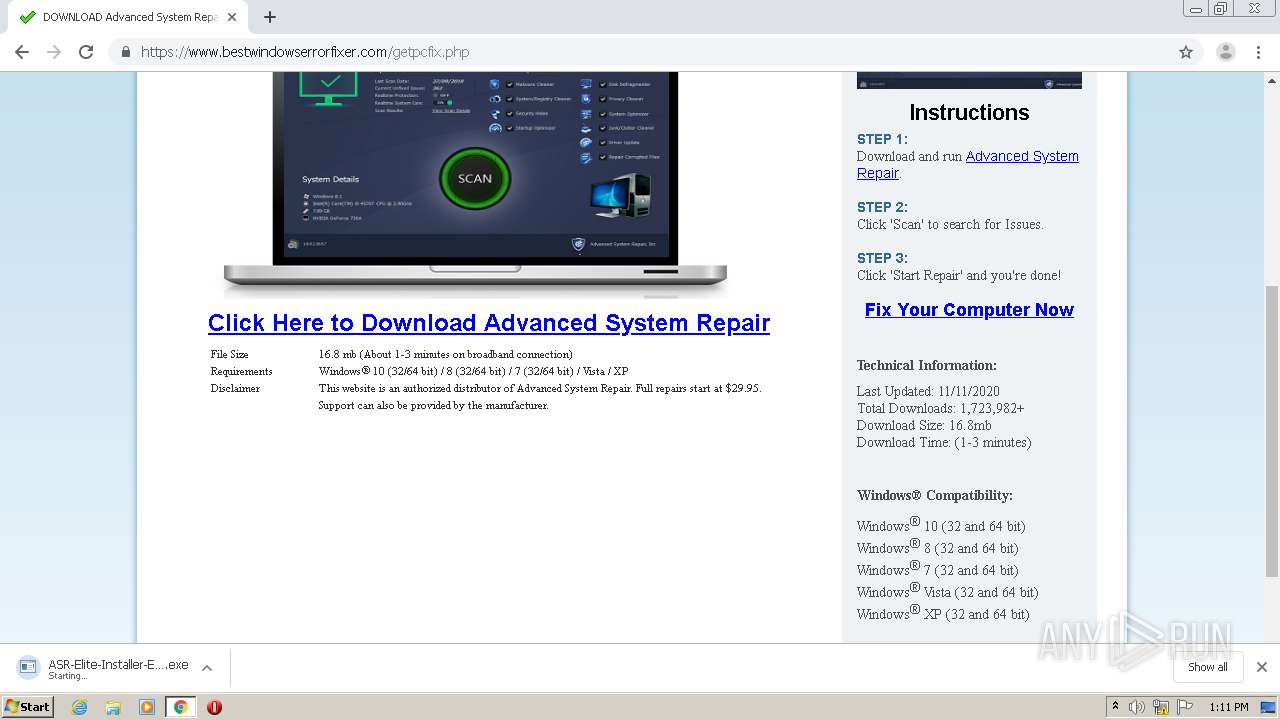Viewport: 1280px width, 720px height.
Task: Select the Technical Information: heading
Action: (x=927, y=365)
